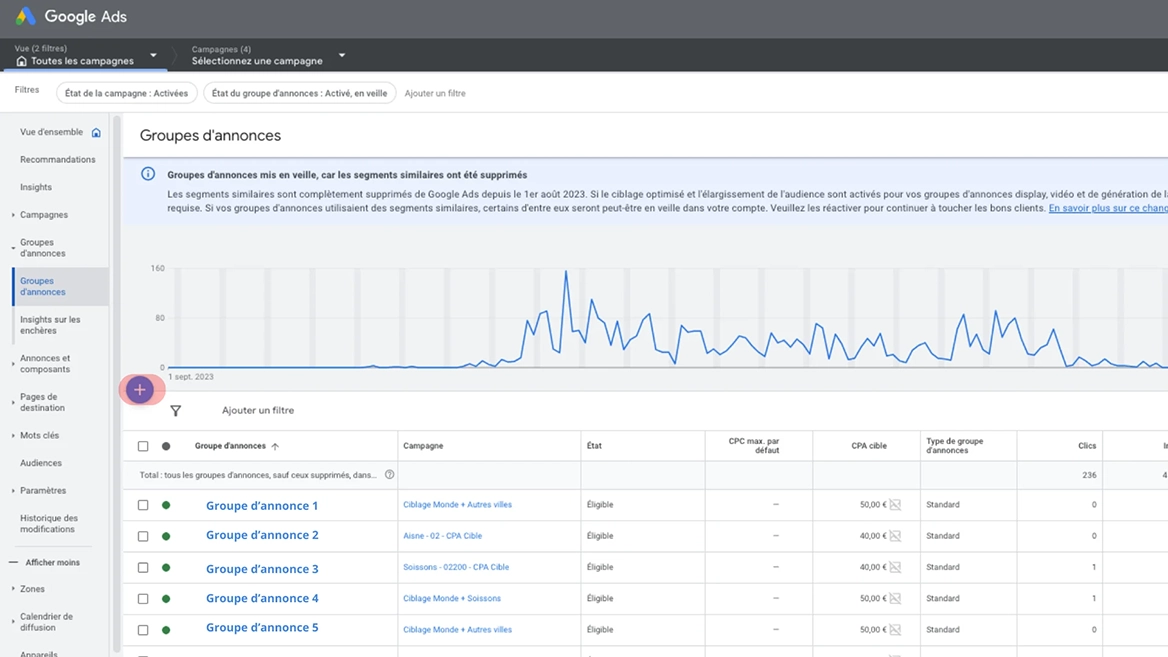Check the box for Groupe d'annonce 5
The width and height of the screenshot is (1168, 657).
pyautogui.click(x=143, y=630)
